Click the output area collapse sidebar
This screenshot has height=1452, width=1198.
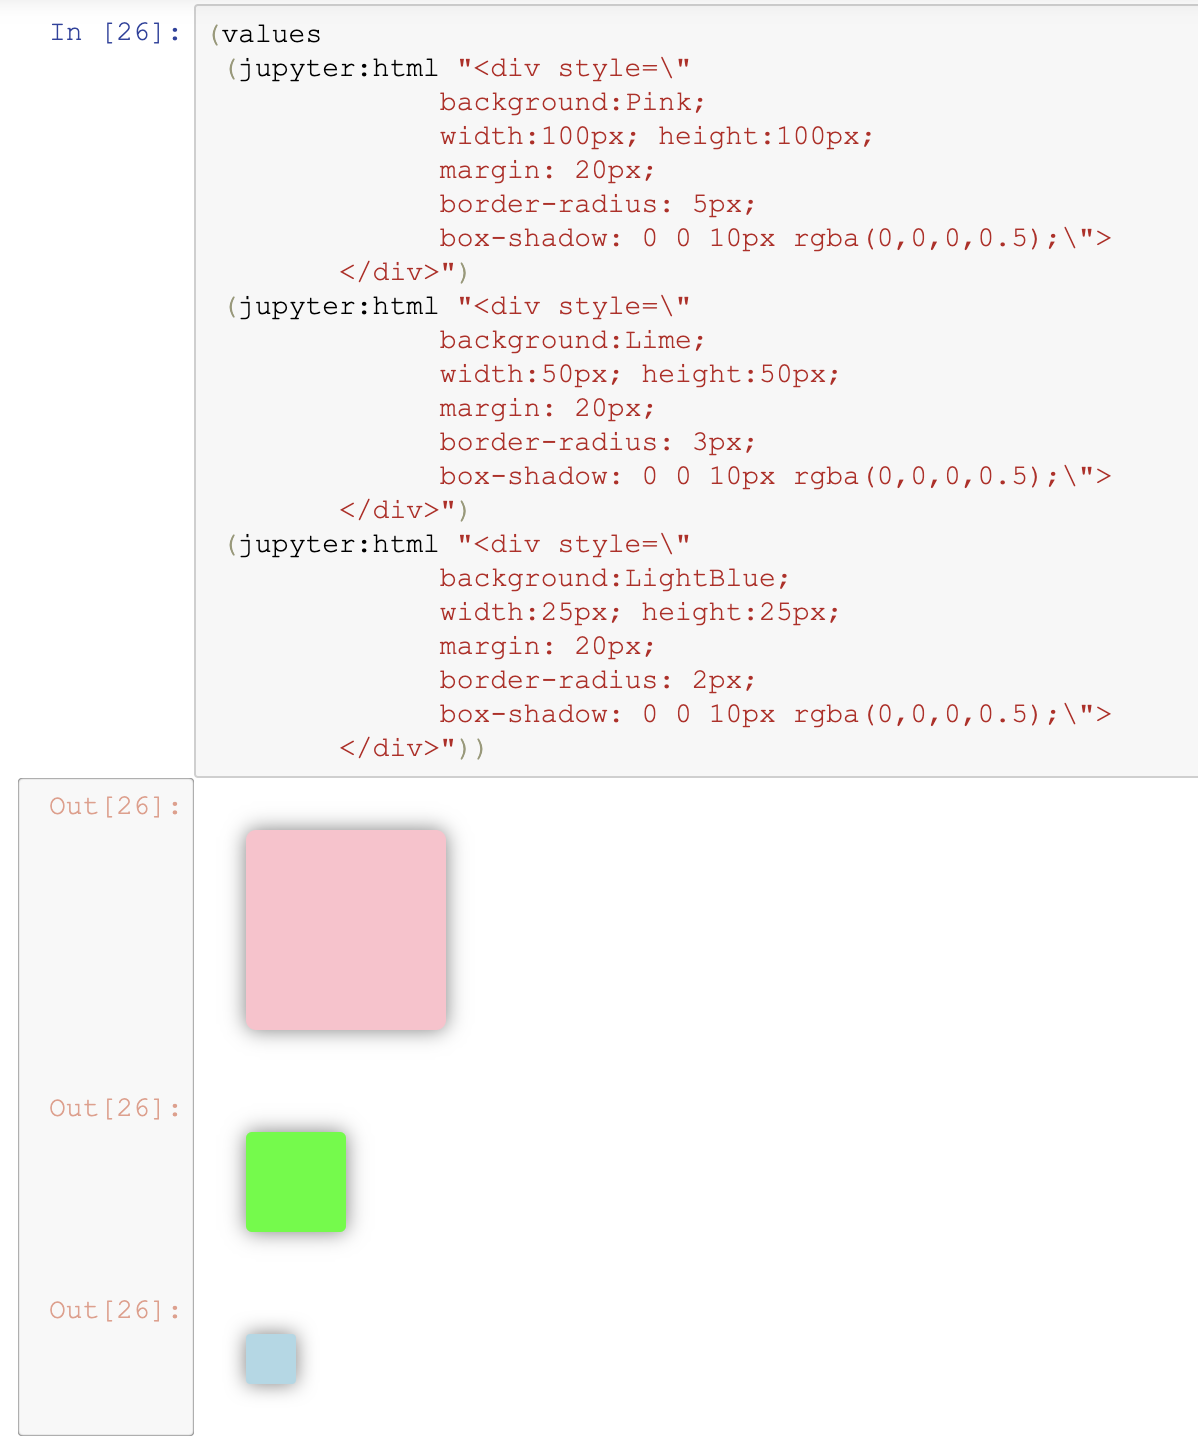(x=106, y=1107)
